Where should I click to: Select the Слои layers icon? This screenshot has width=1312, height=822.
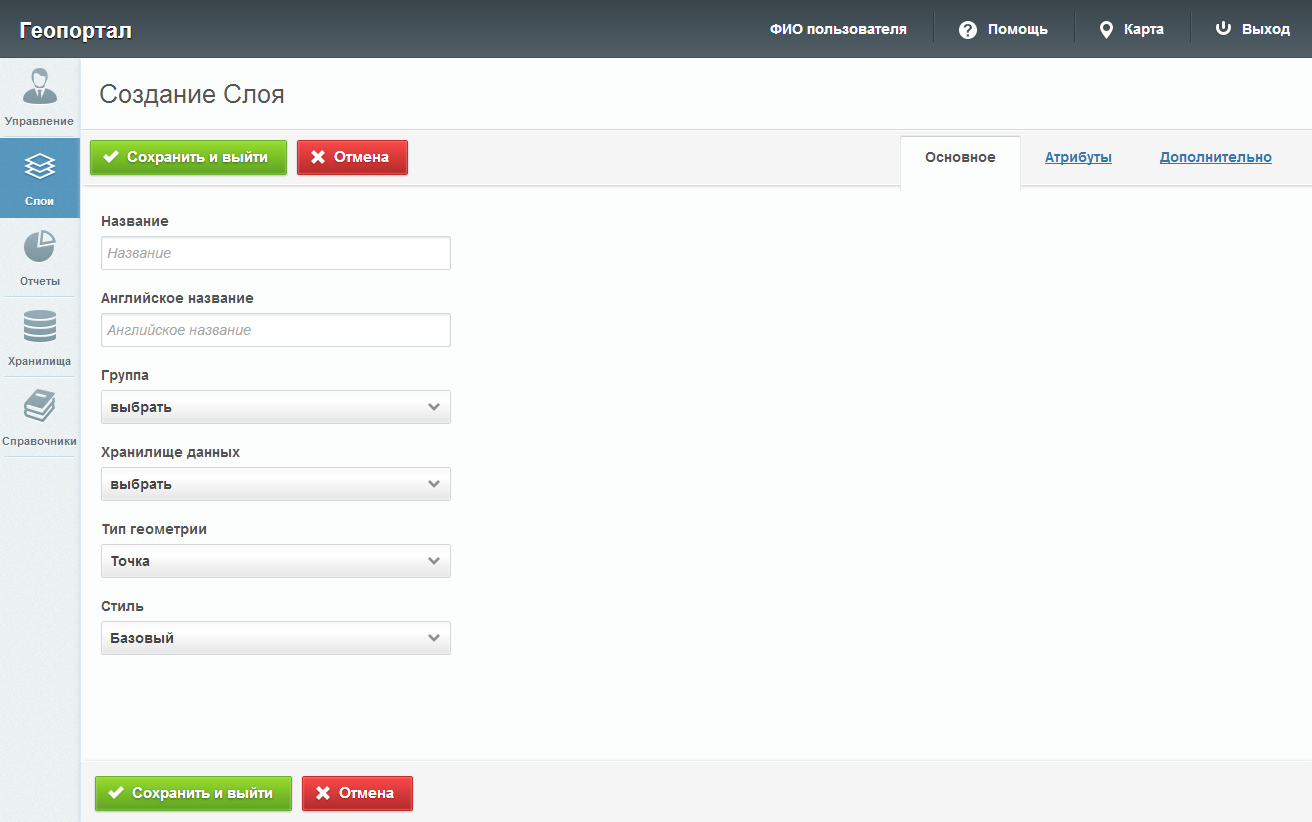(39, 165)
